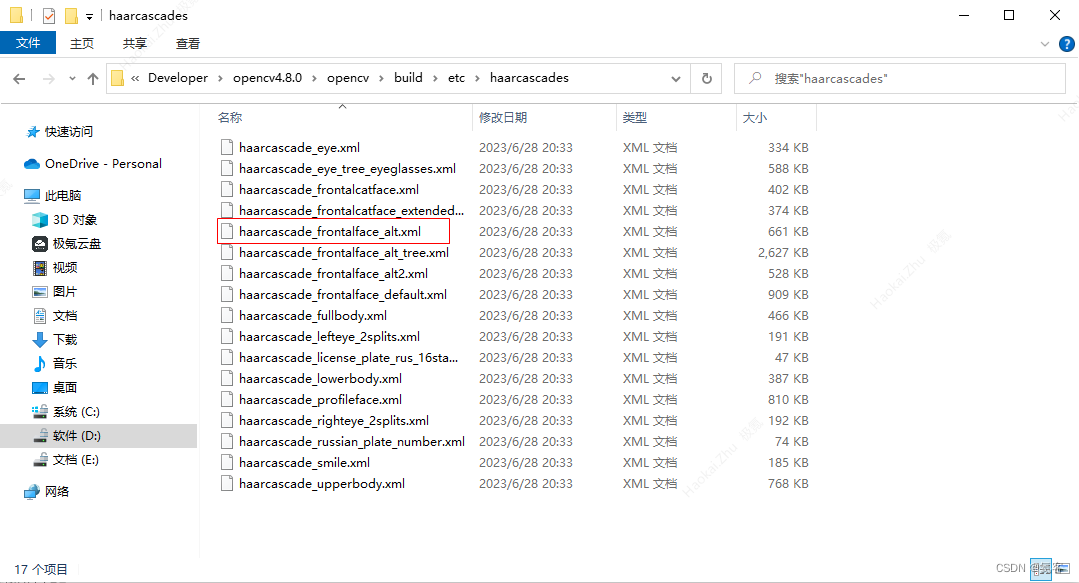1079x583 pixels.
Task: Open the 文件 (File) menu
Action: [x=28, y=43]
